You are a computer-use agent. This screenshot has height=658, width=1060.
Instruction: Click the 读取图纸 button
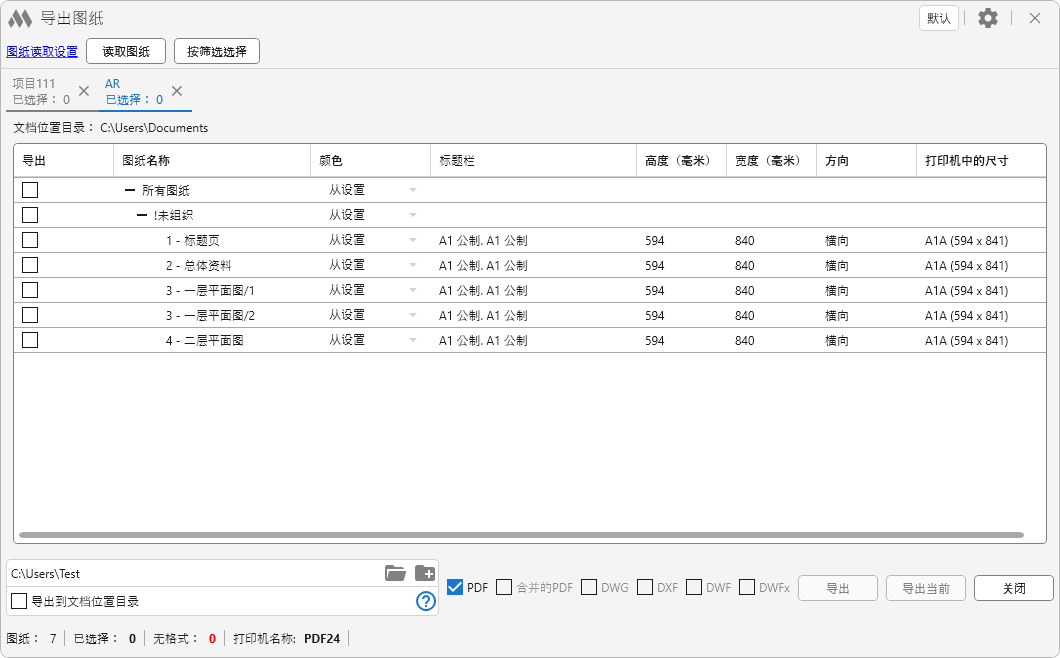point(126,51)
